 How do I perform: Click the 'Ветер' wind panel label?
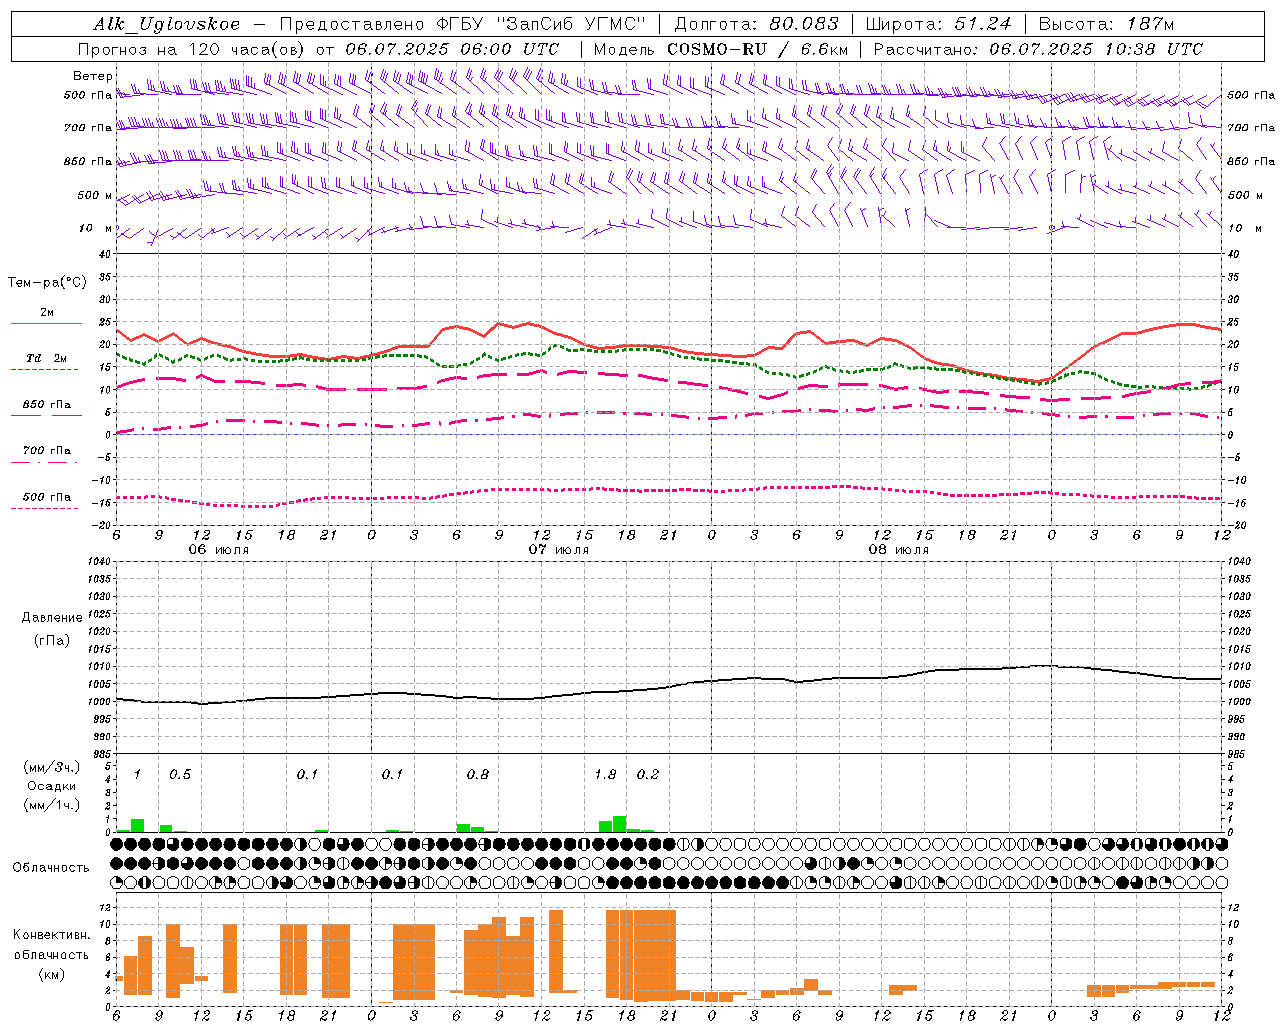[93, 76]
